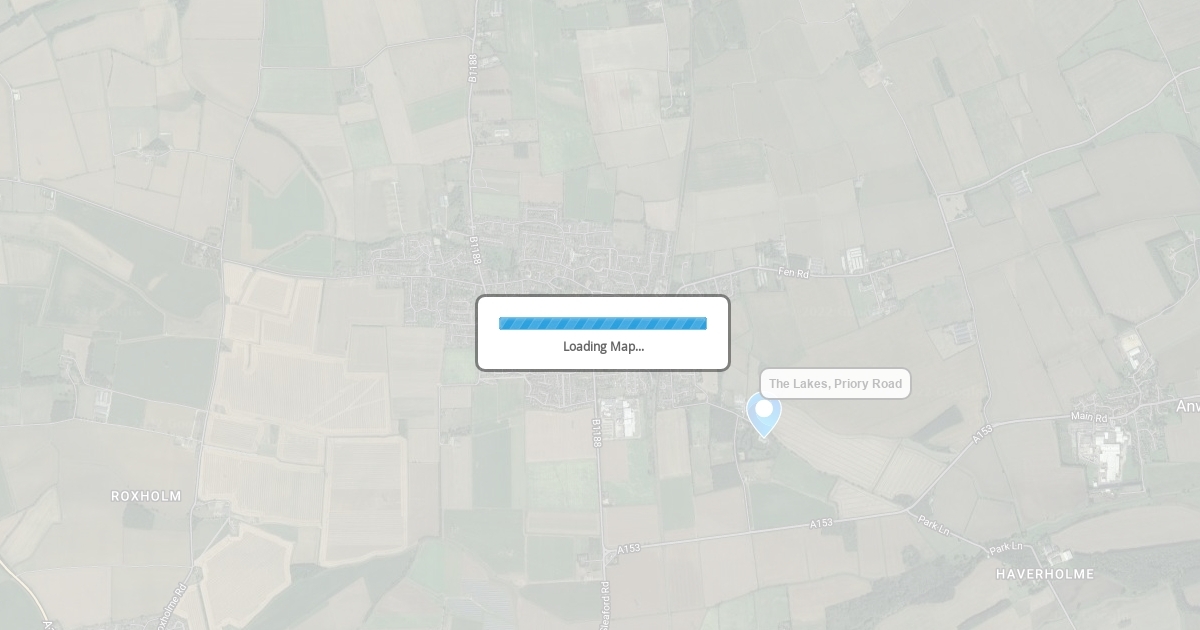
Task: Click the blue striped loading progress bar
Action: (x=603, y=323)
